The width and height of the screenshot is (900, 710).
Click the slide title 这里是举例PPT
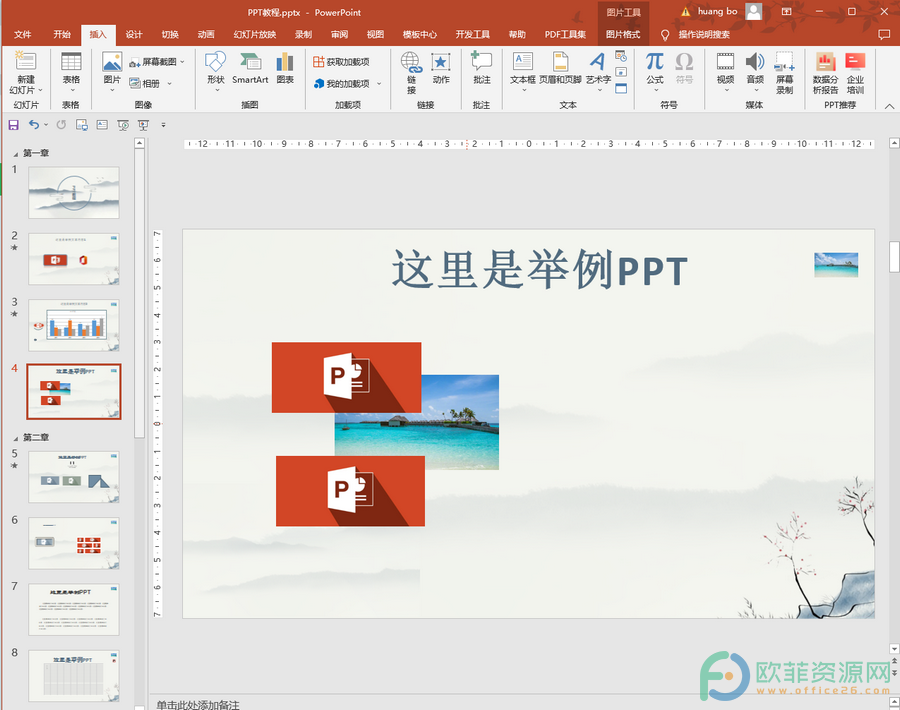coord(540,270)
